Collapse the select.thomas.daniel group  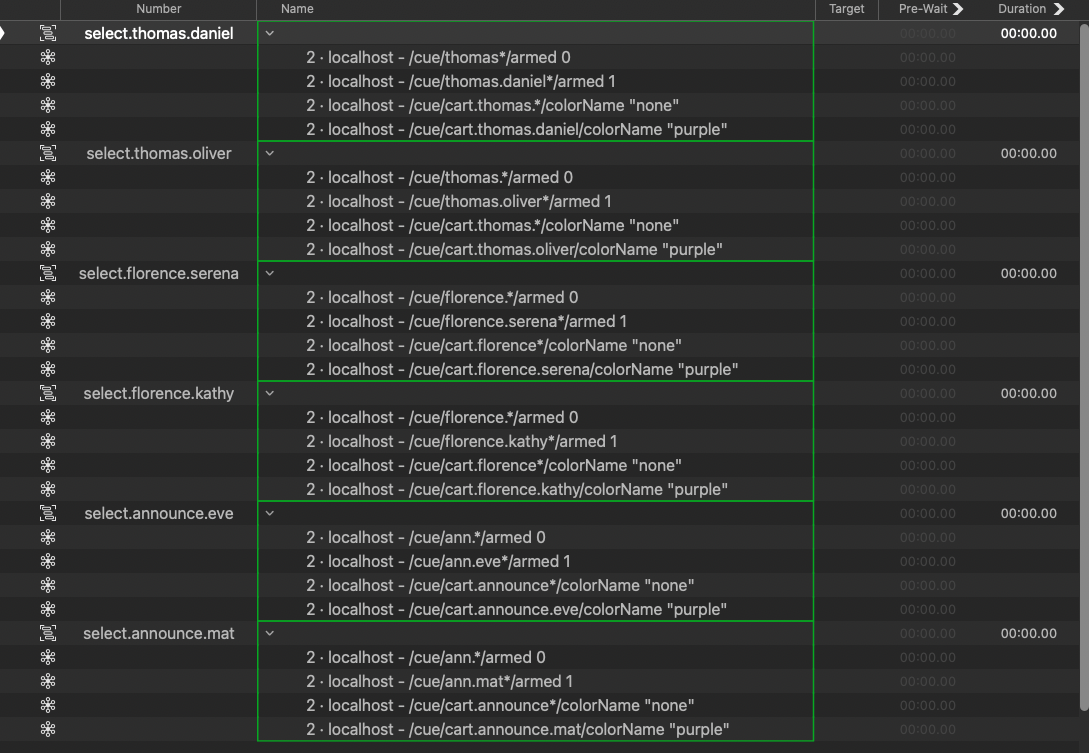[269, 33]
